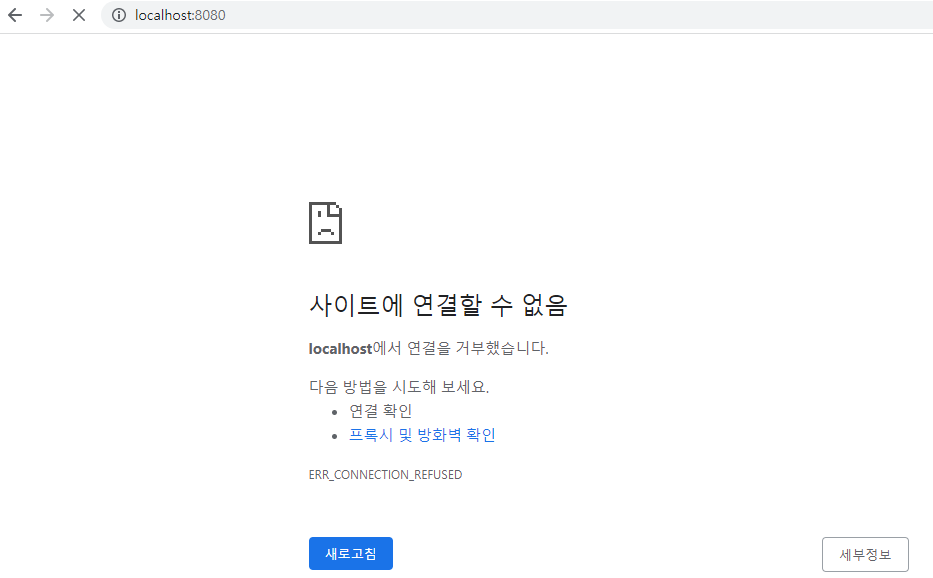Click the 연결 확인 bullet item
This screenshot has width=933, height=578.
click(380, 411)
